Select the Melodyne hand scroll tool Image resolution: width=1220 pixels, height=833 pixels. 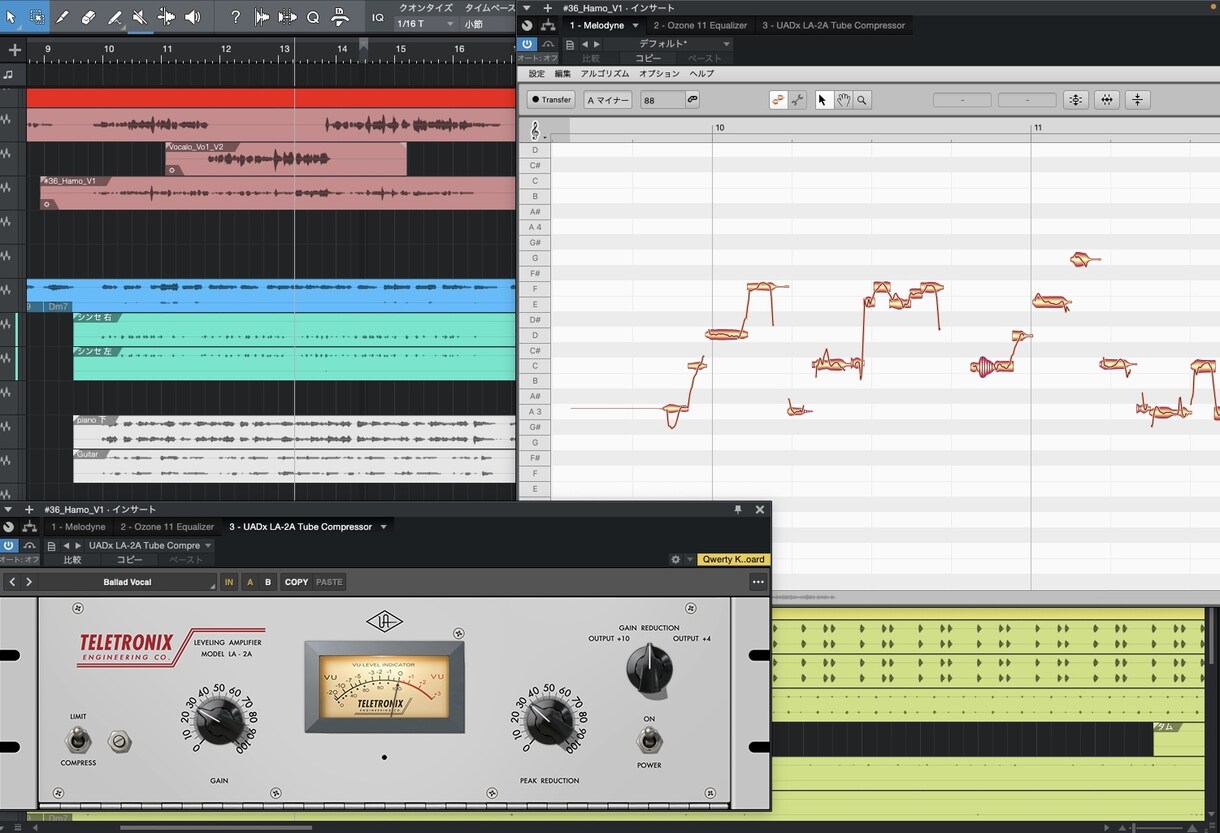[x=843, y=100]
